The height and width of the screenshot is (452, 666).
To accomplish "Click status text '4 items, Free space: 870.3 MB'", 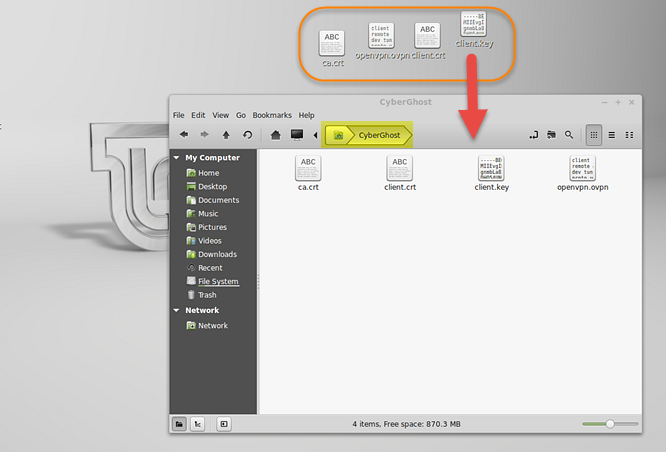I will click(x=406, y=424).
